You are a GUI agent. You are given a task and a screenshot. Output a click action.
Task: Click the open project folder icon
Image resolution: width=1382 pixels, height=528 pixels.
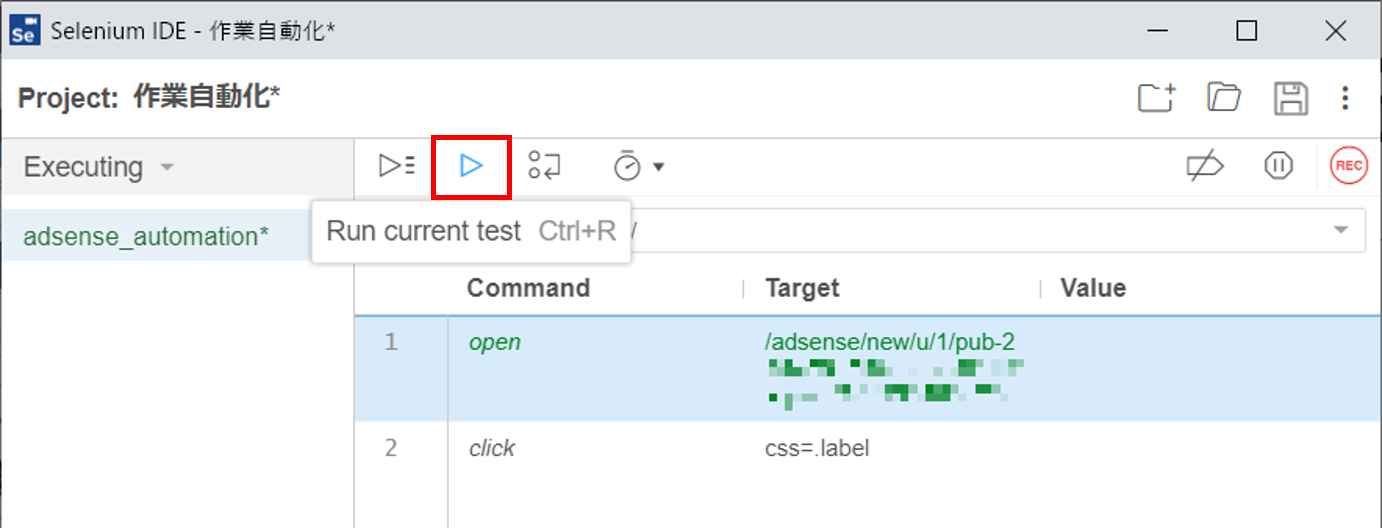point(1223,98)
